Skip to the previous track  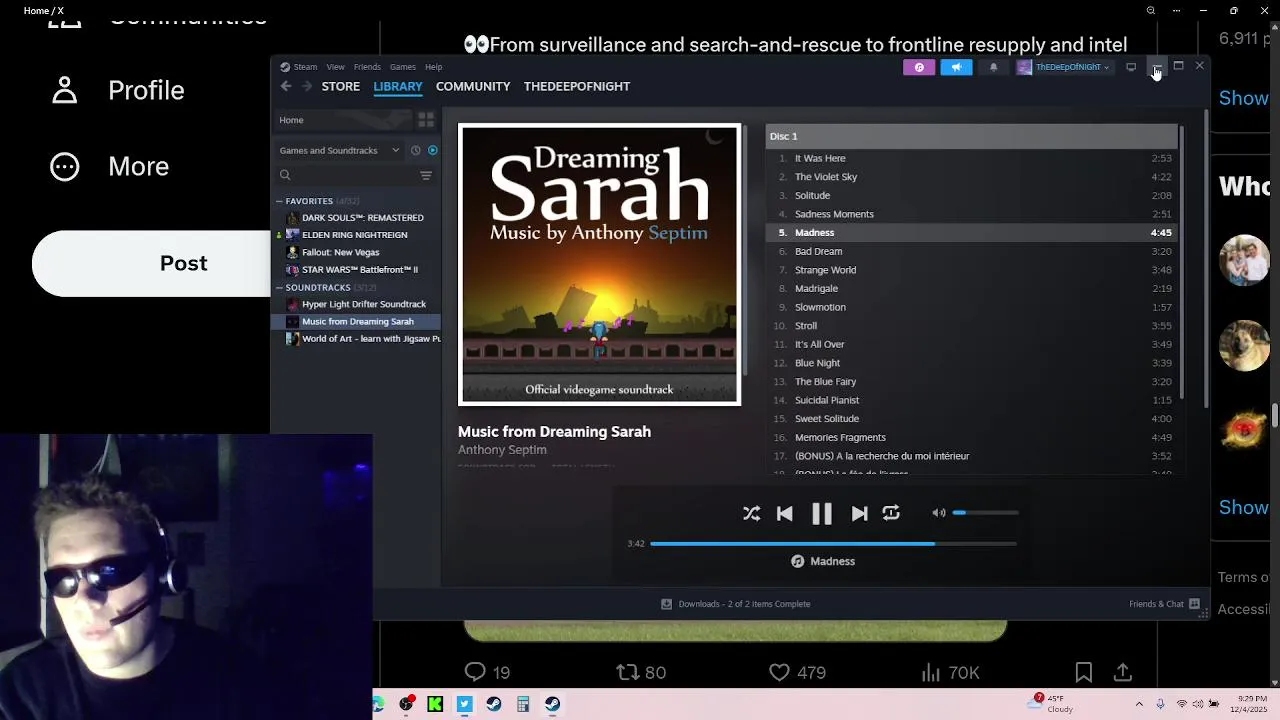[x=785, y=513]
